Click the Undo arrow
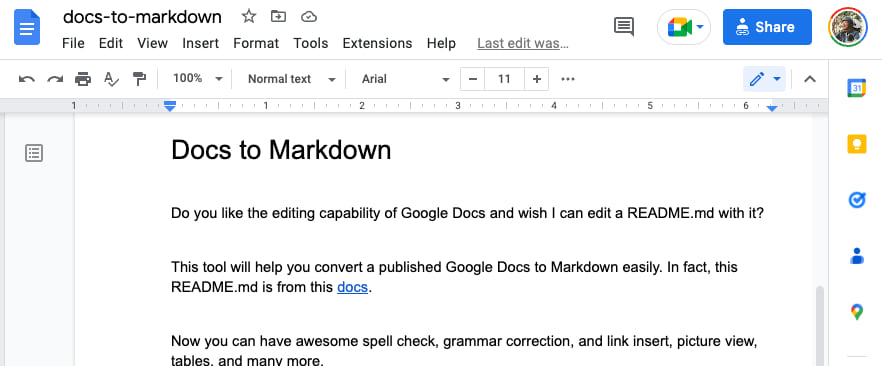Image resolution: width=882 pixels, height=366 pixels. [26, 79]
